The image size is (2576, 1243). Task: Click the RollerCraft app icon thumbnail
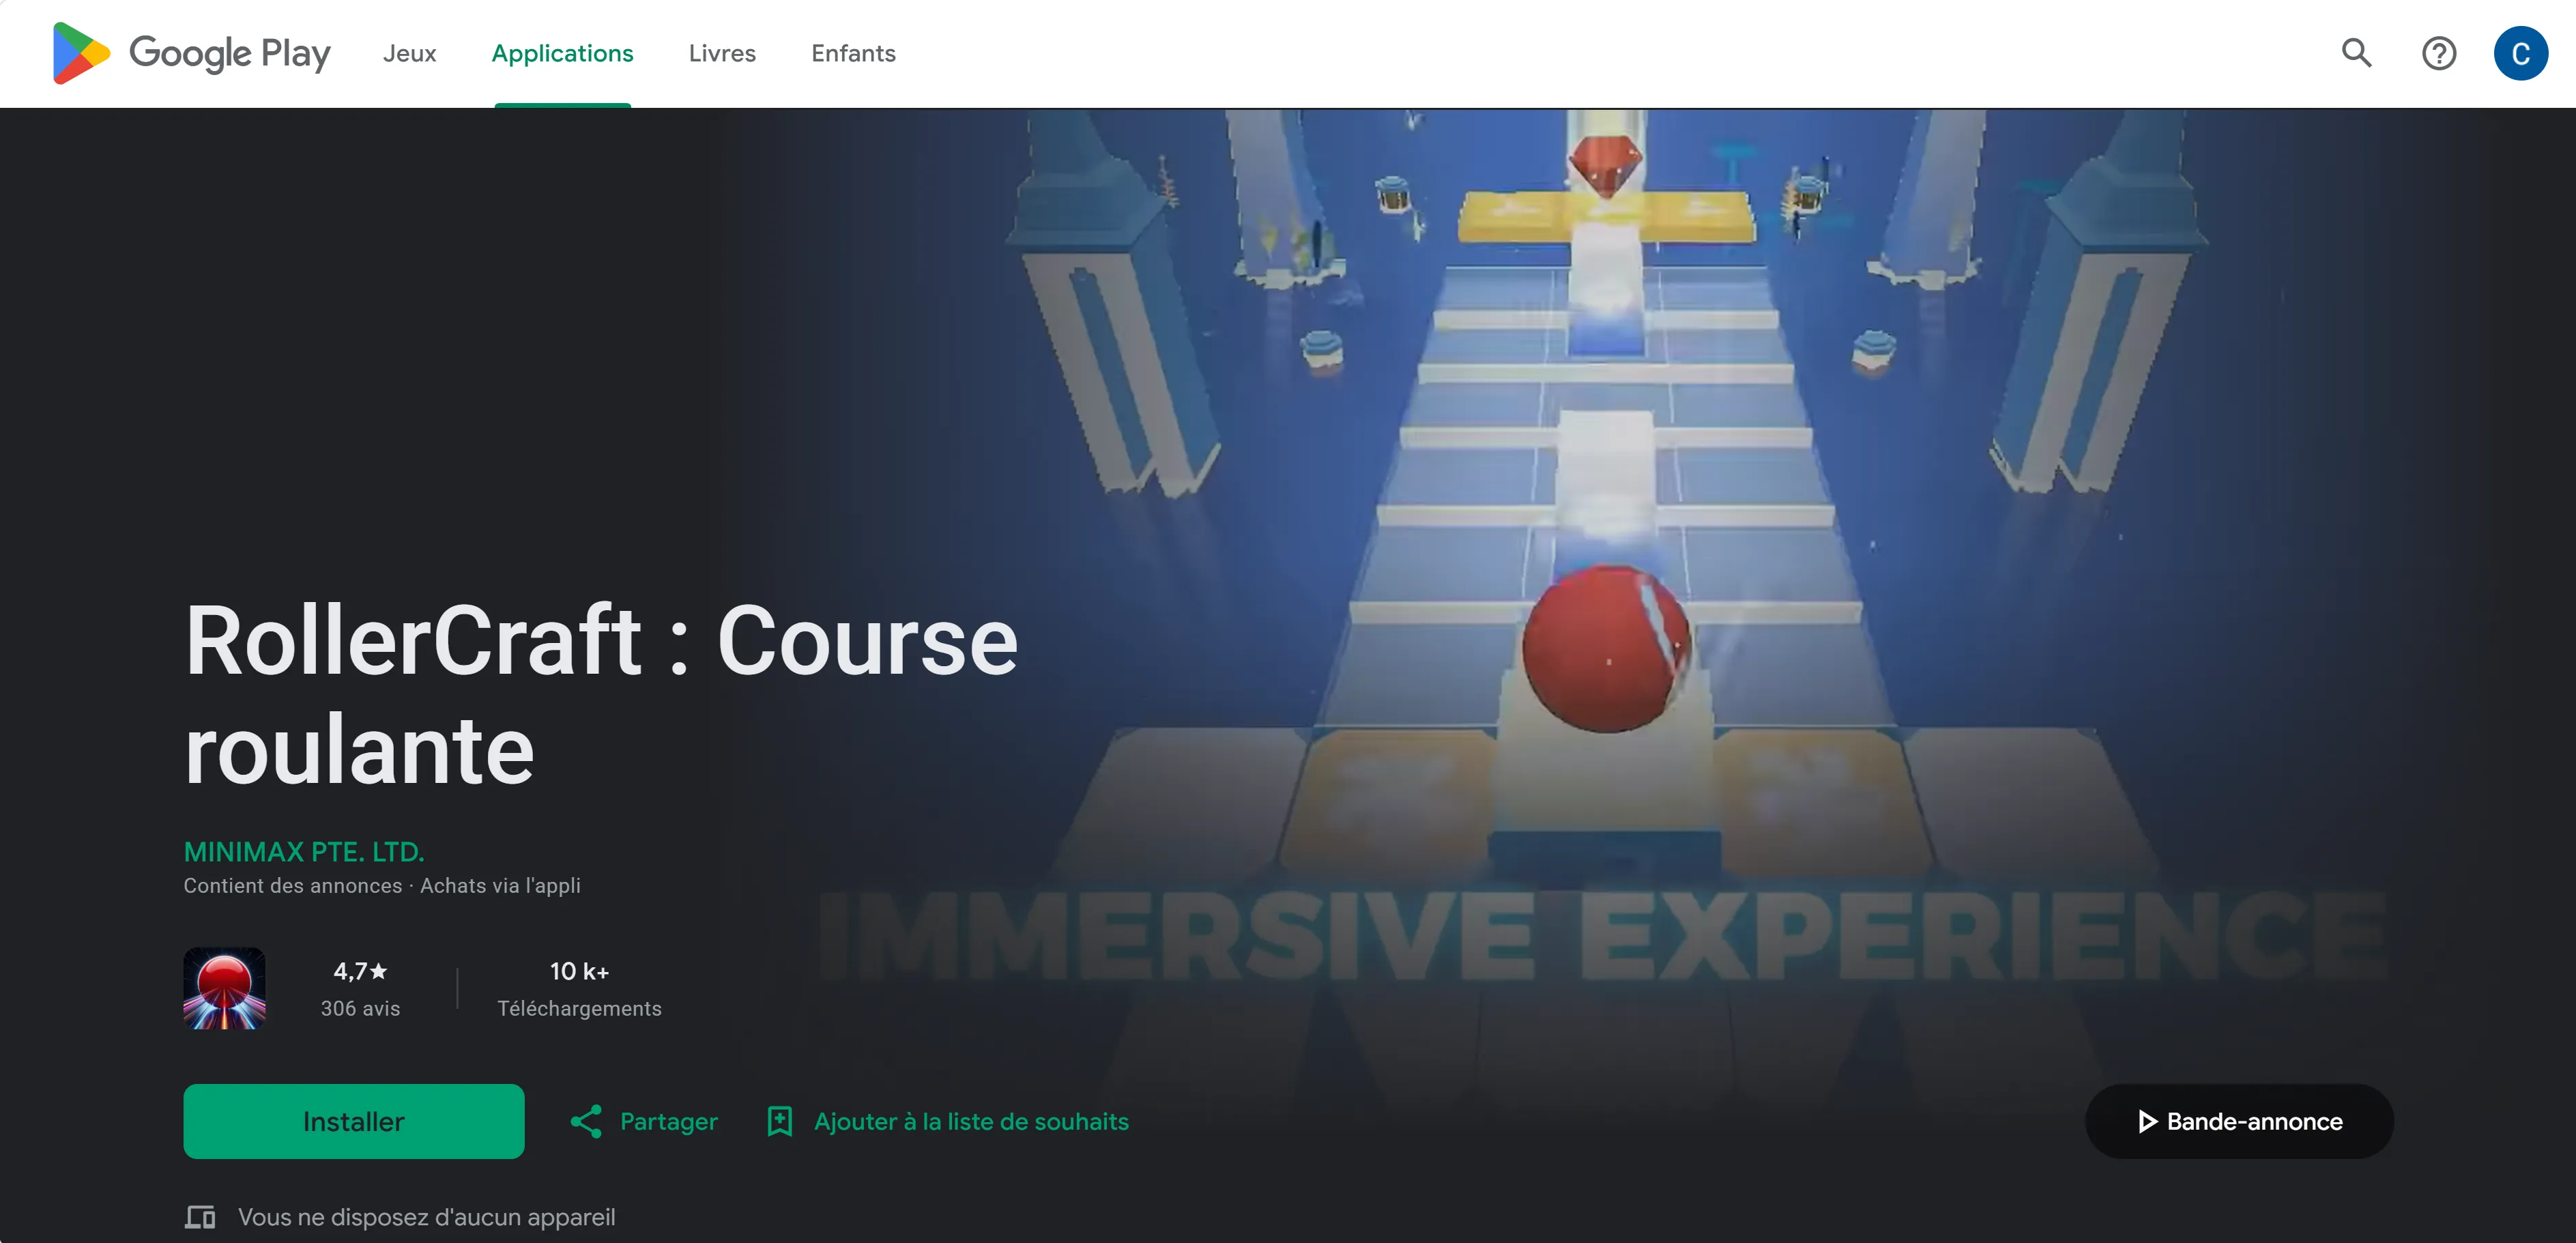[x=225, y=988]
